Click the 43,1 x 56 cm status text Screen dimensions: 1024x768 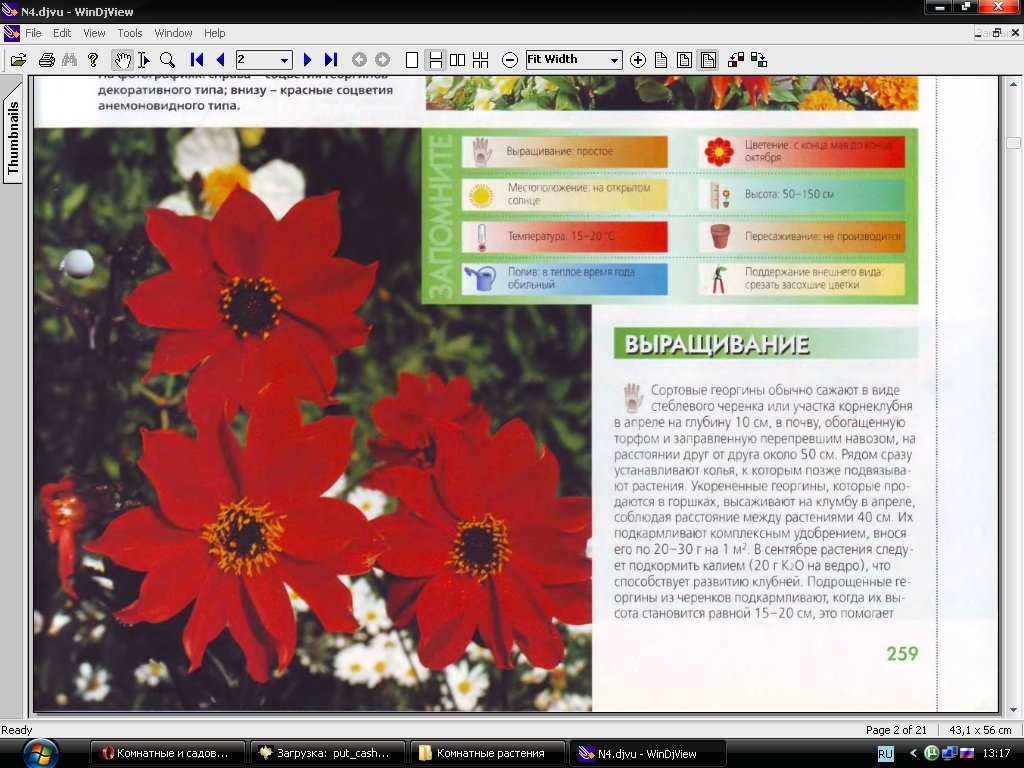coord(980,729)
